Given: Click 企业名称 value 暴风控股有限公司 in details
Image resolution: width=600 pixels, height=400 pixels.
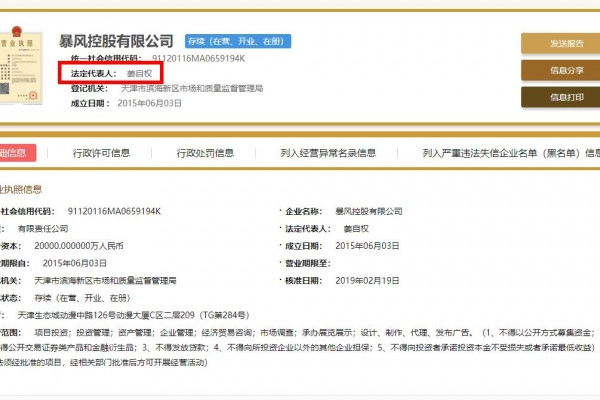Looking at the screenshot, I should tap(369, 211).
